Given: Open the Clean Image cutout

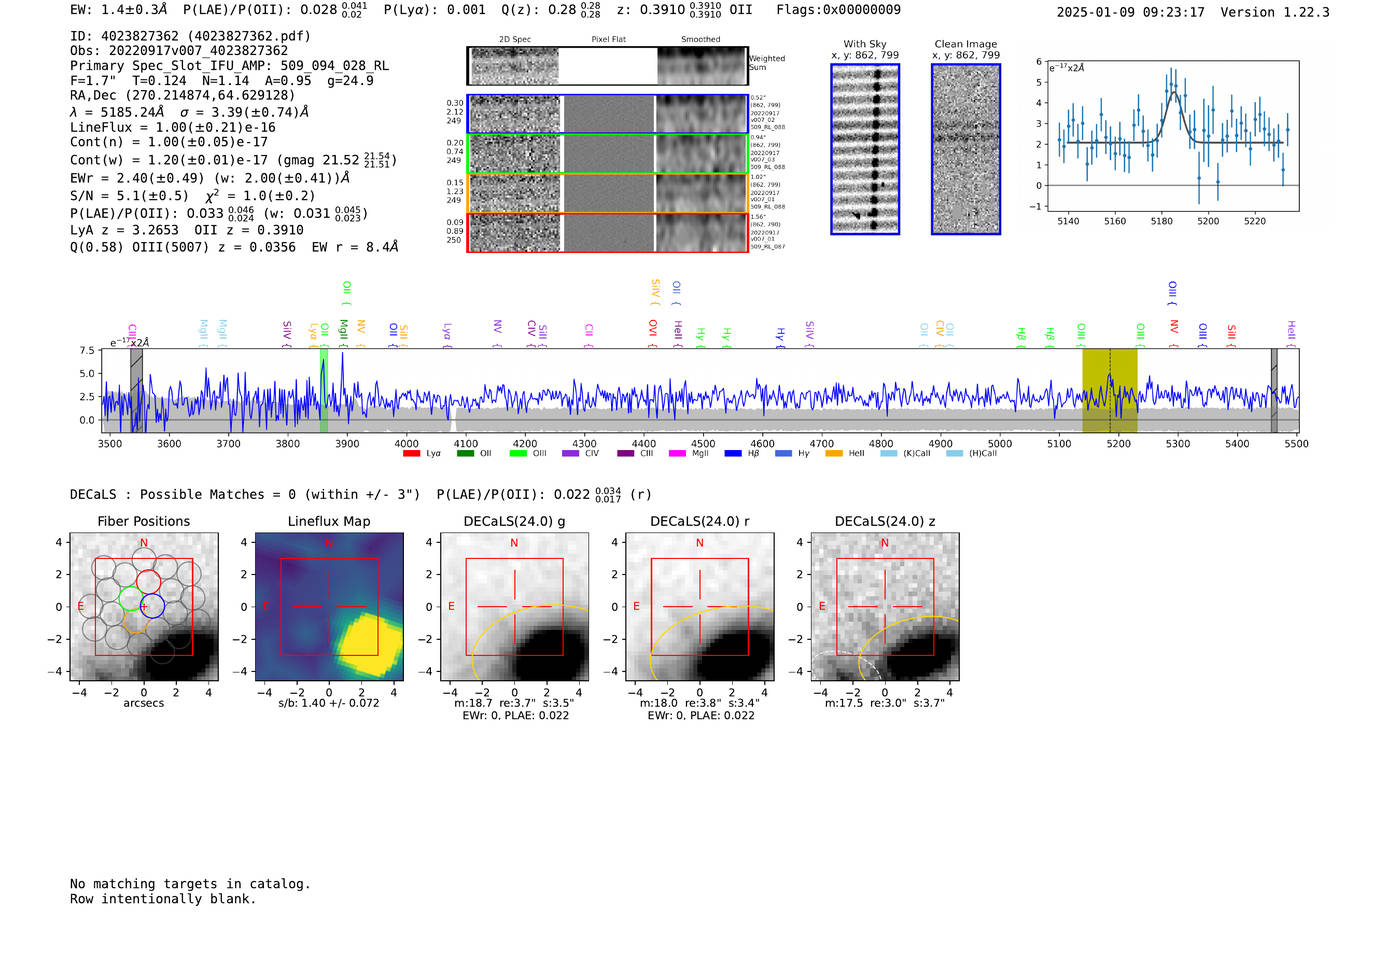Looking at the screenshot, I should 966,149.
